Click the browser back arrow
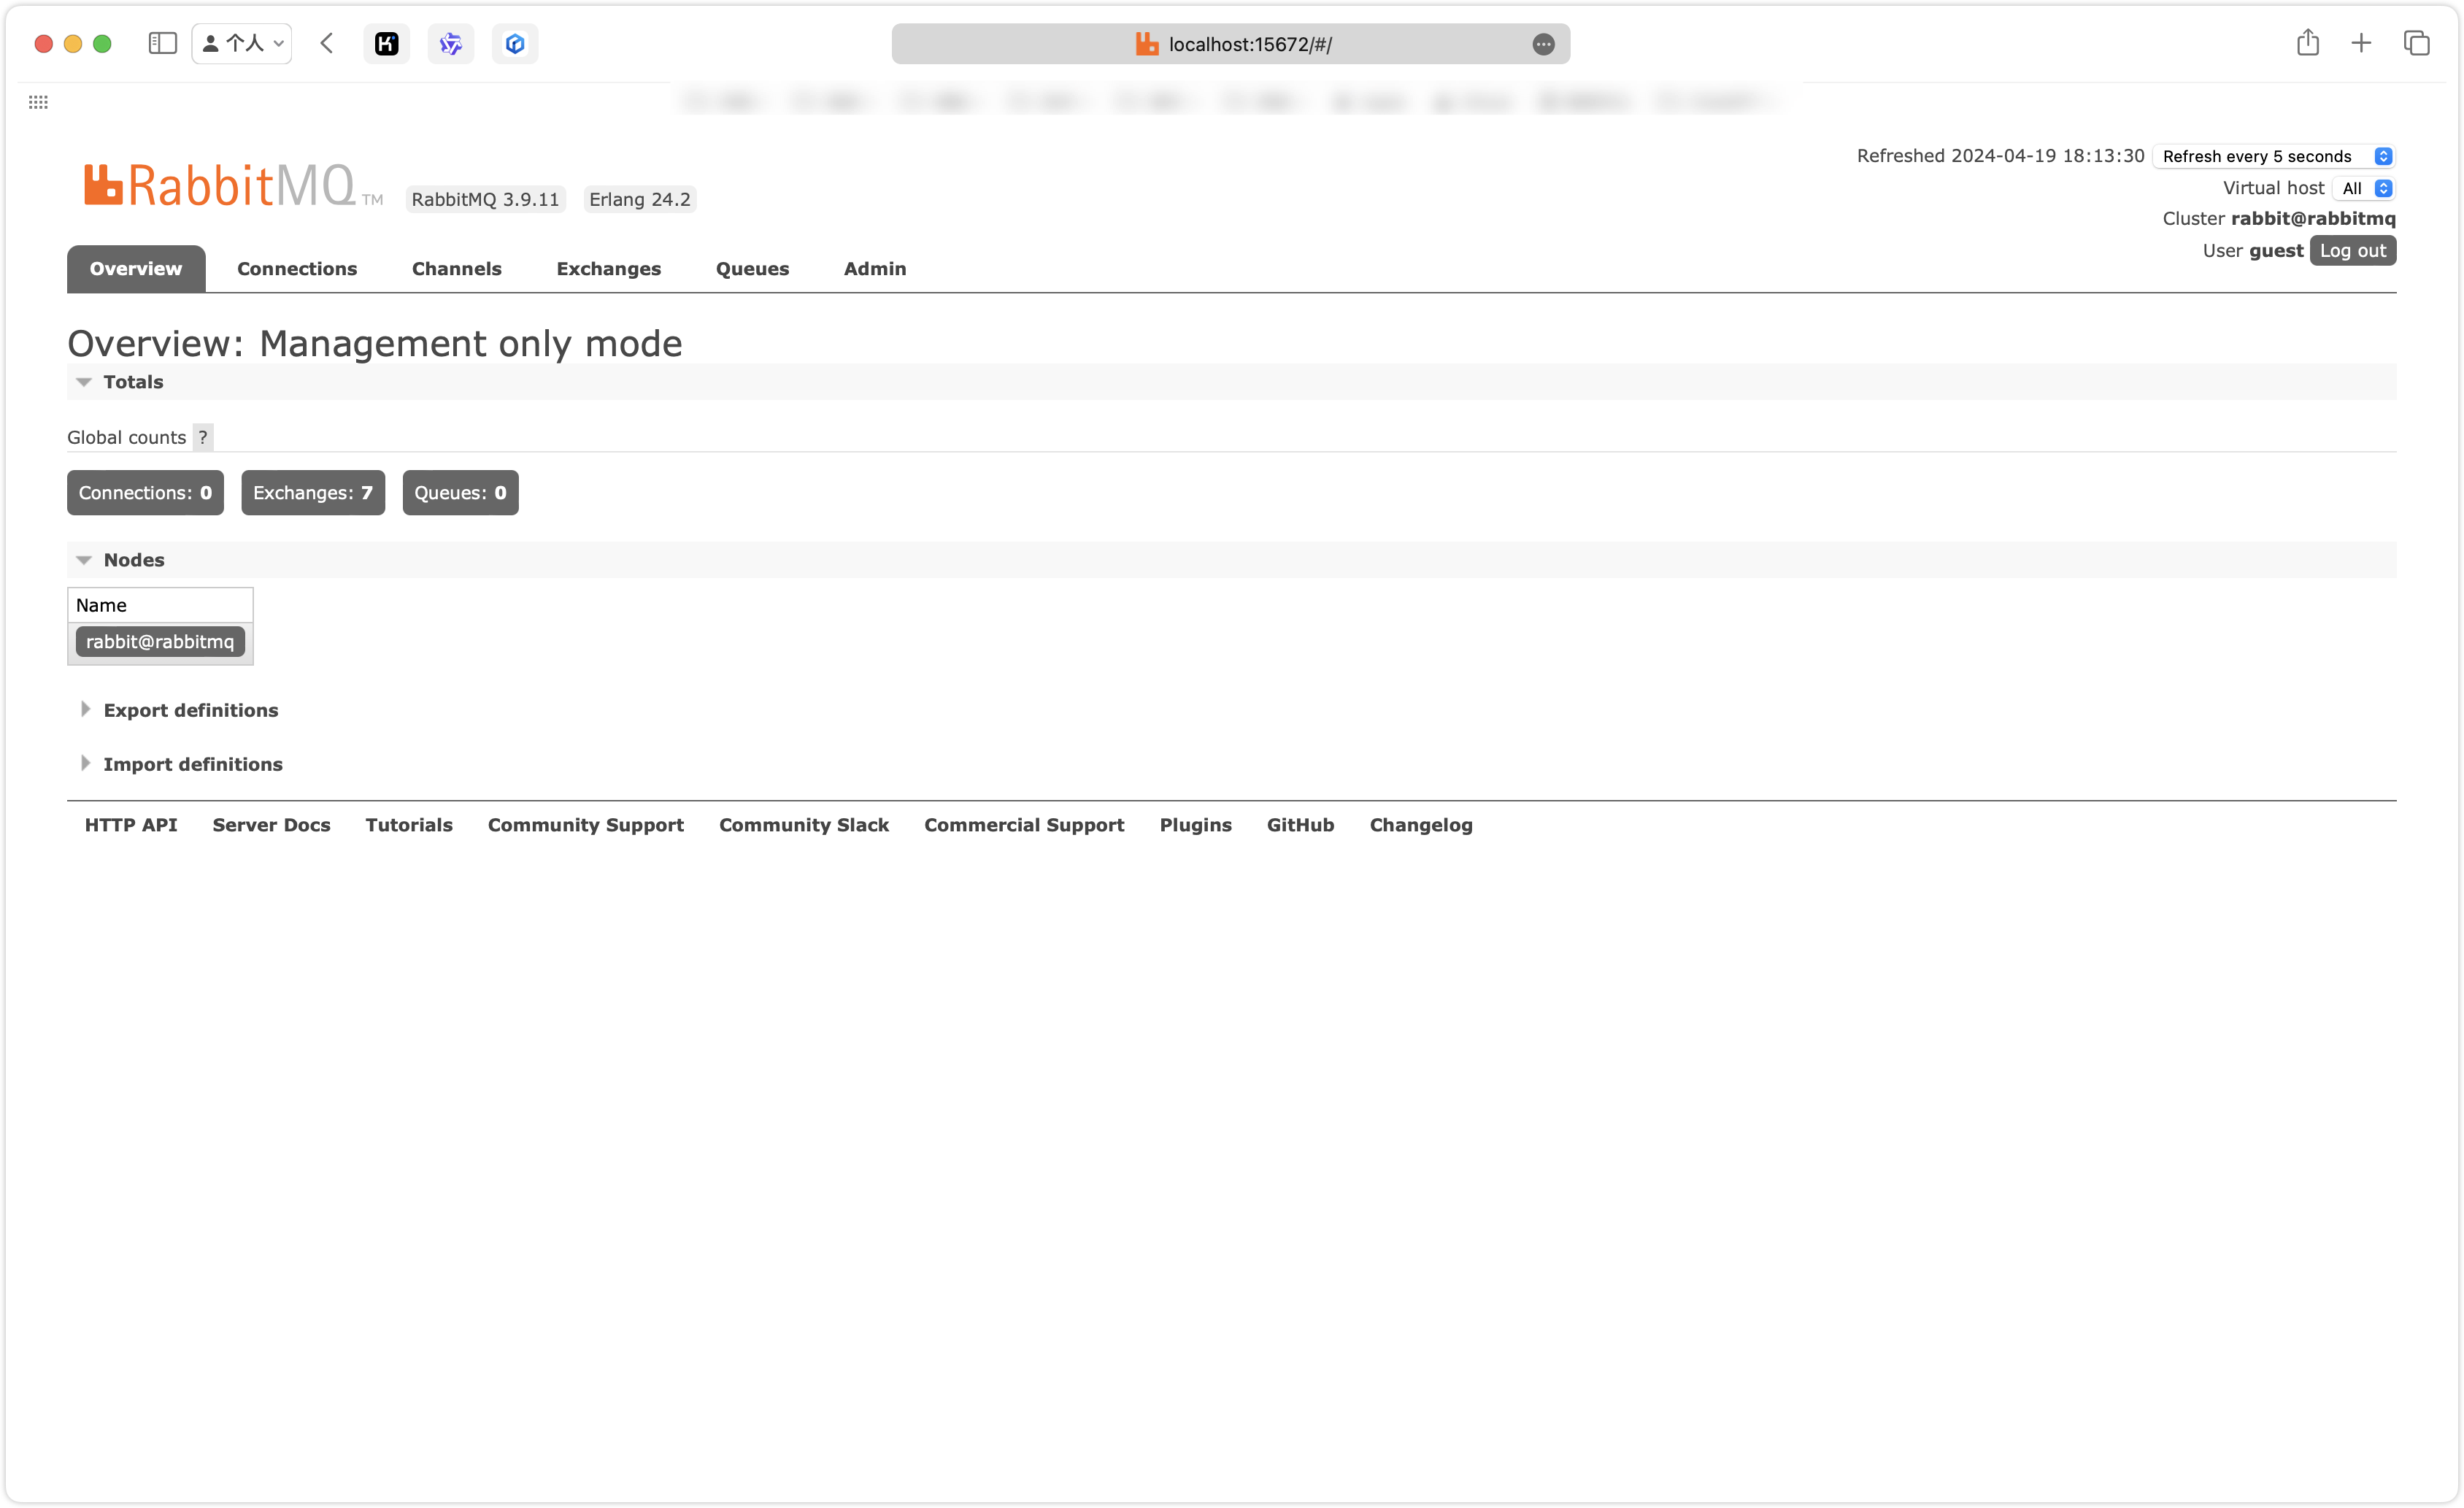The width and height of the screenshot is (2464, 1508). click(327, 43)
